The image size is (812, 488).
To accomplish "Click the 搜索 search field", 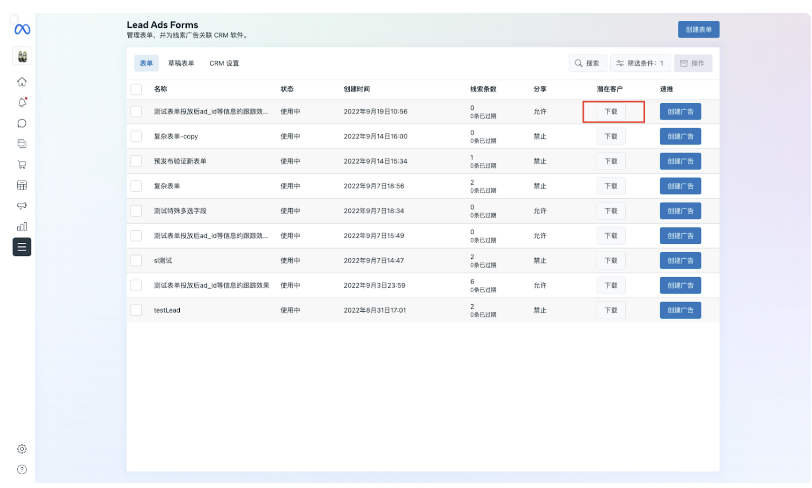I will tap(587, 63).
